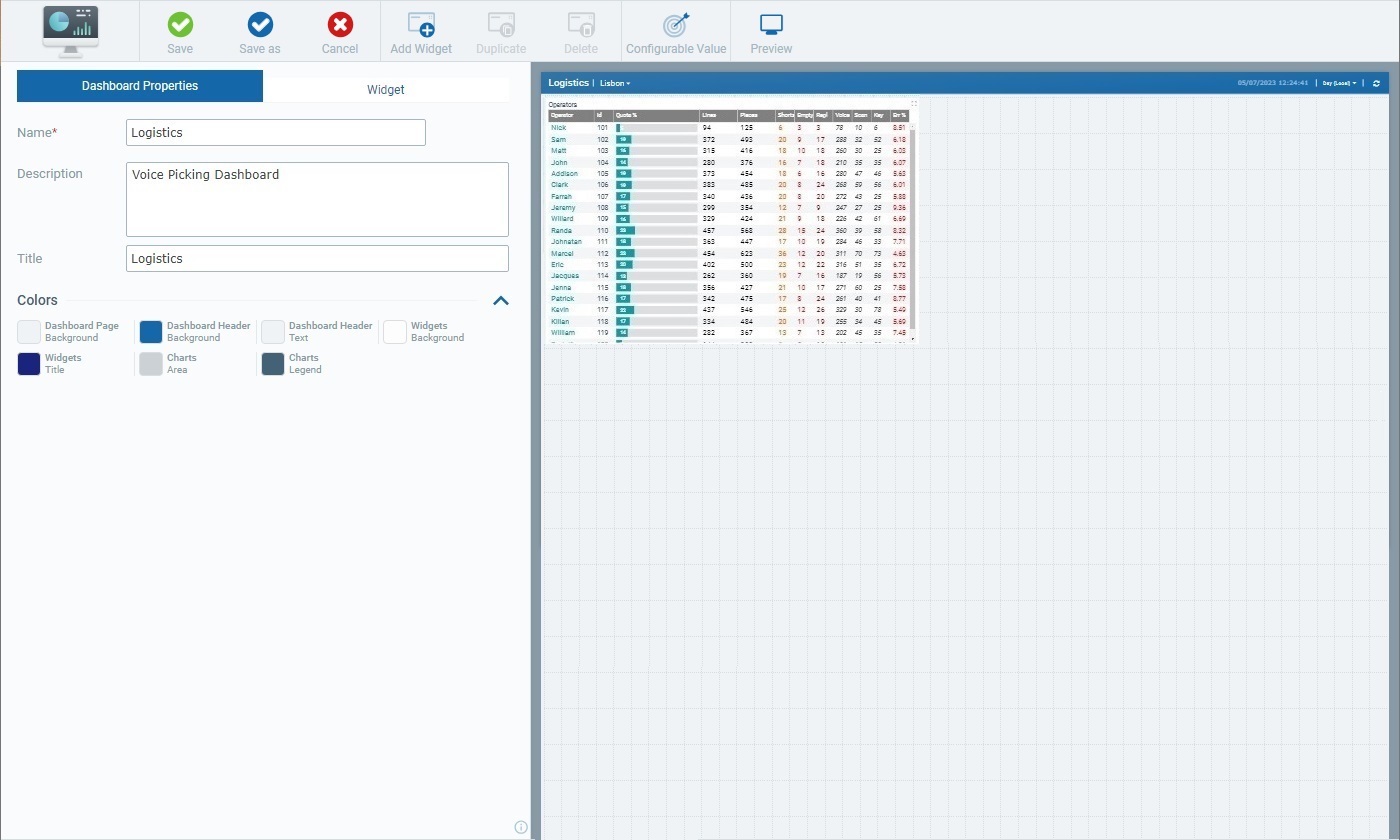Image resolution: width=1400 pixels, height=840 pixels.
Task: Select the Configurable Value icon
Action: (676, 31)
